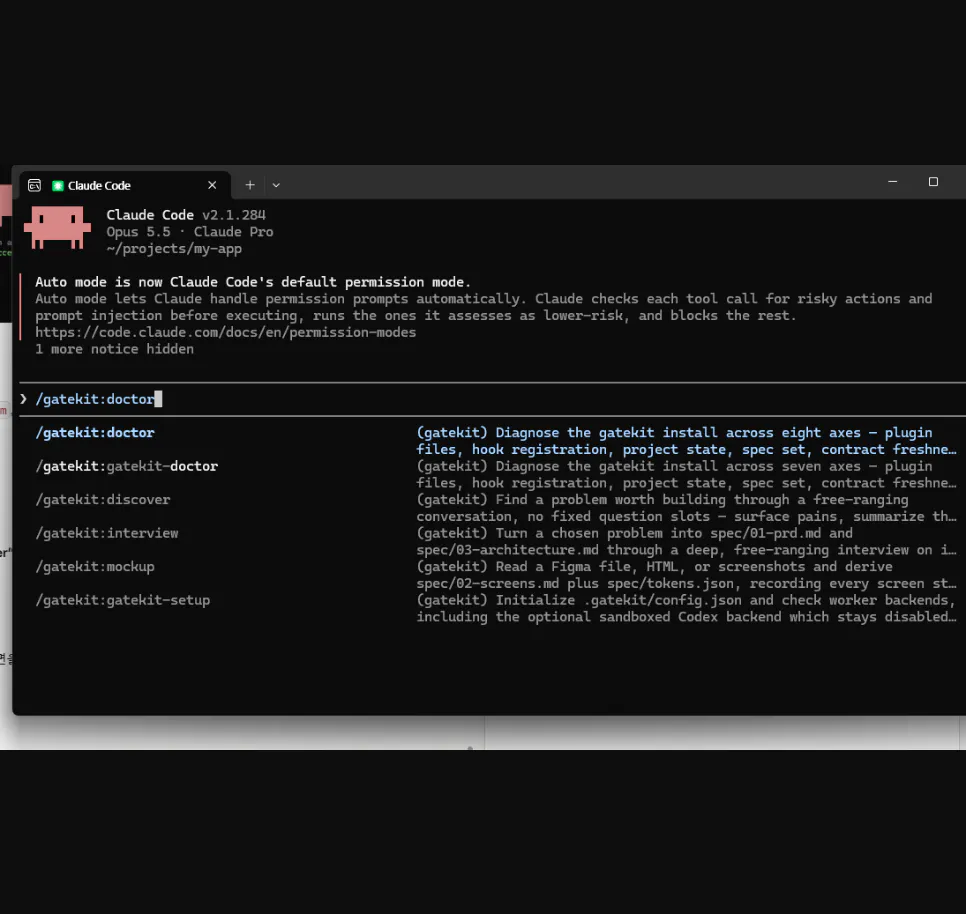The height and width of the screenshot is (914, 966).
Task: Click the version text v2.1.284
Action: coord(234,215)
